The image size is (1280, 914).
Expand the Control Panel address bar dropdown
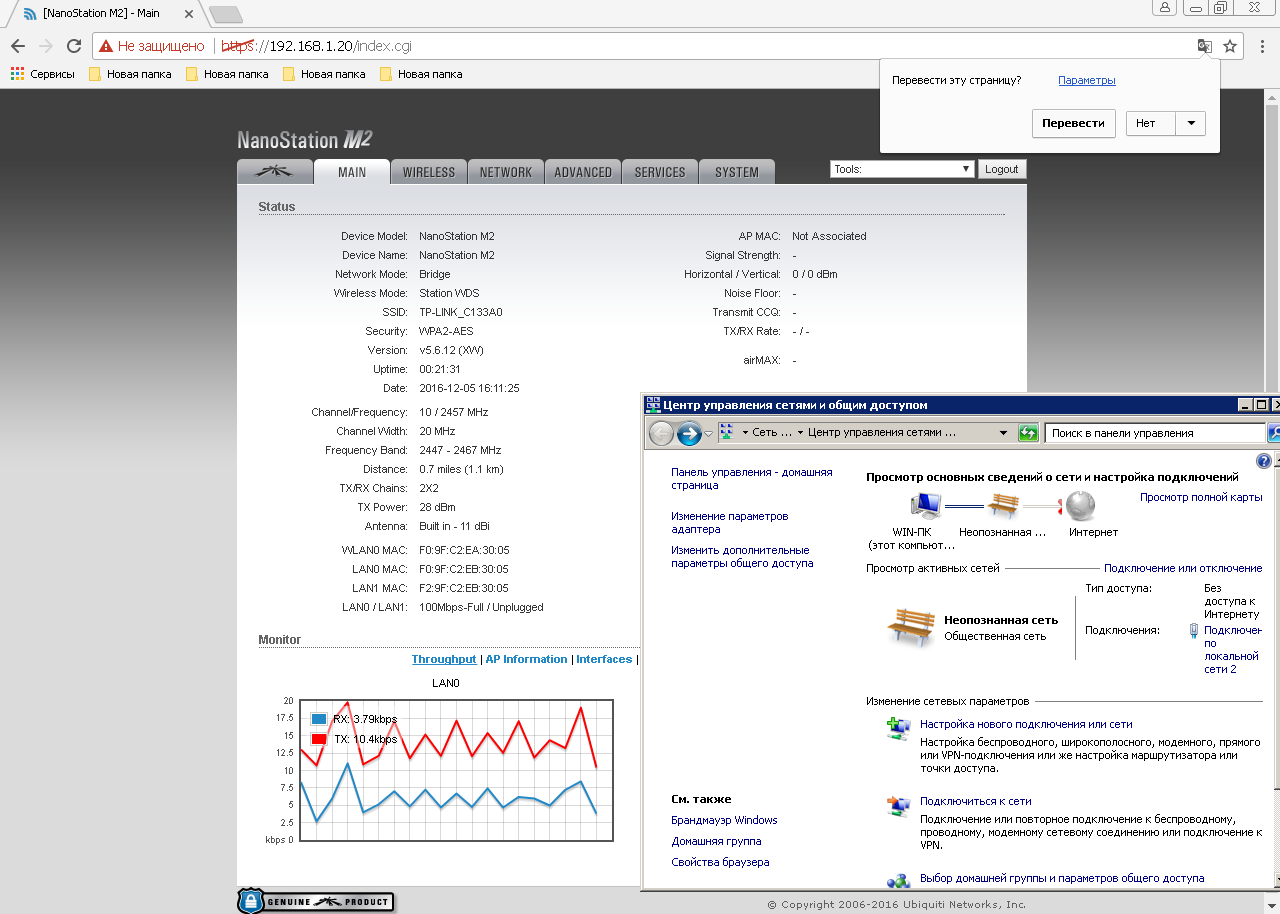point(1003,433)
